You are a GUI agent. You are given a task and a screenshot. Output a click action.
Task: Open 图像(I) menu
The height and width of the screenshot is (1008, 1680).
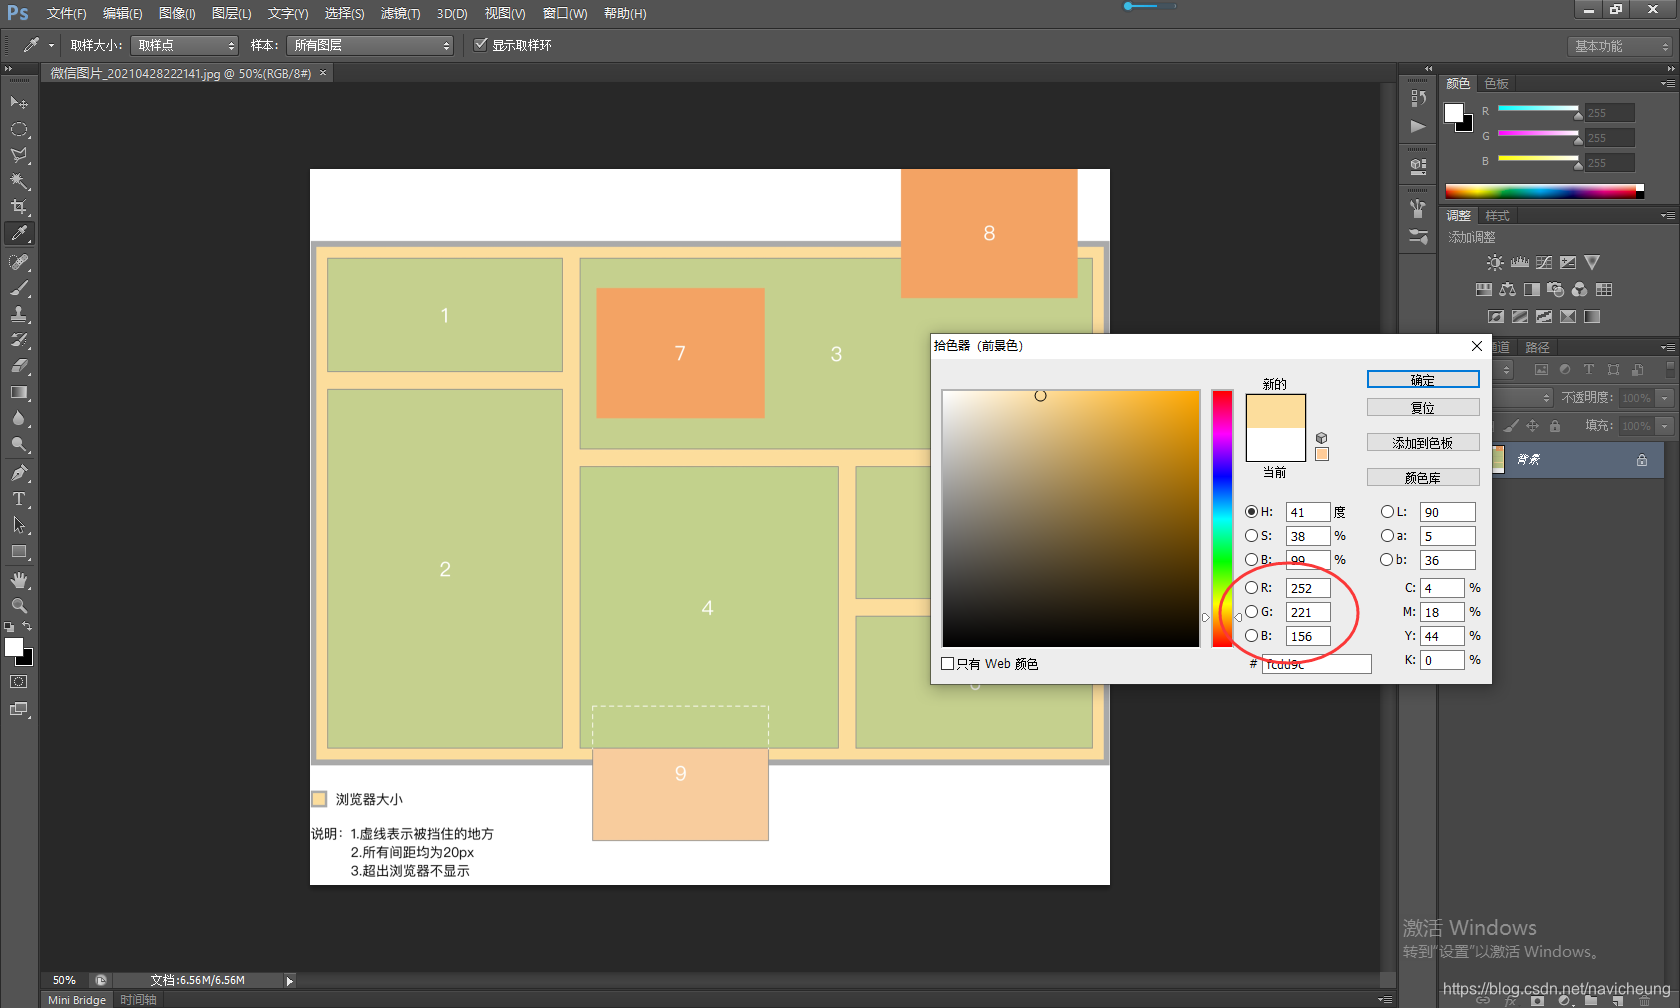point(177,13)
